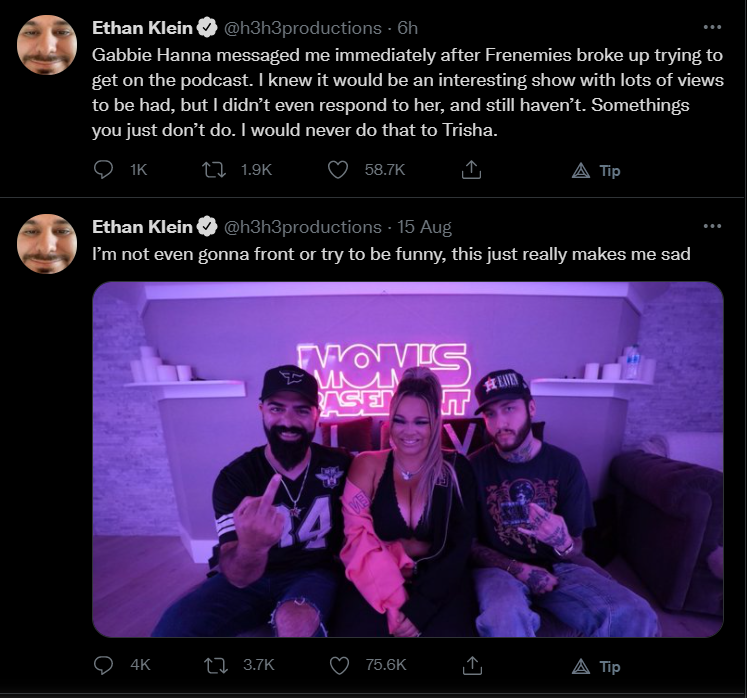Open Tip on the first tweet
The image size is (747, 698).
[596, 171]
